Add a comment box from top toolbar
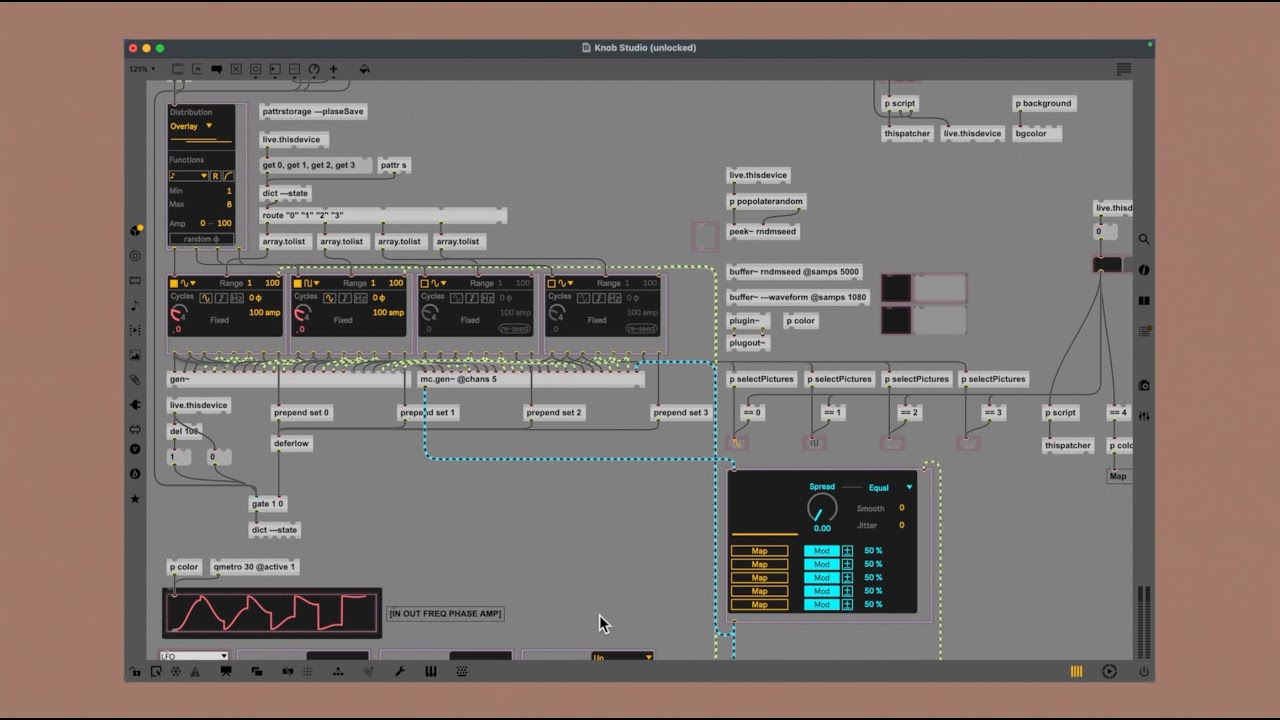The height and width of the screenshot is (720, 1280). (x=217, y=69)
